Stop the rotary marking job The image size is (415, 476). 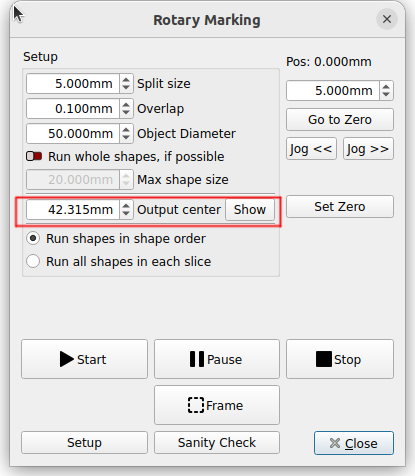click(340, 359)
